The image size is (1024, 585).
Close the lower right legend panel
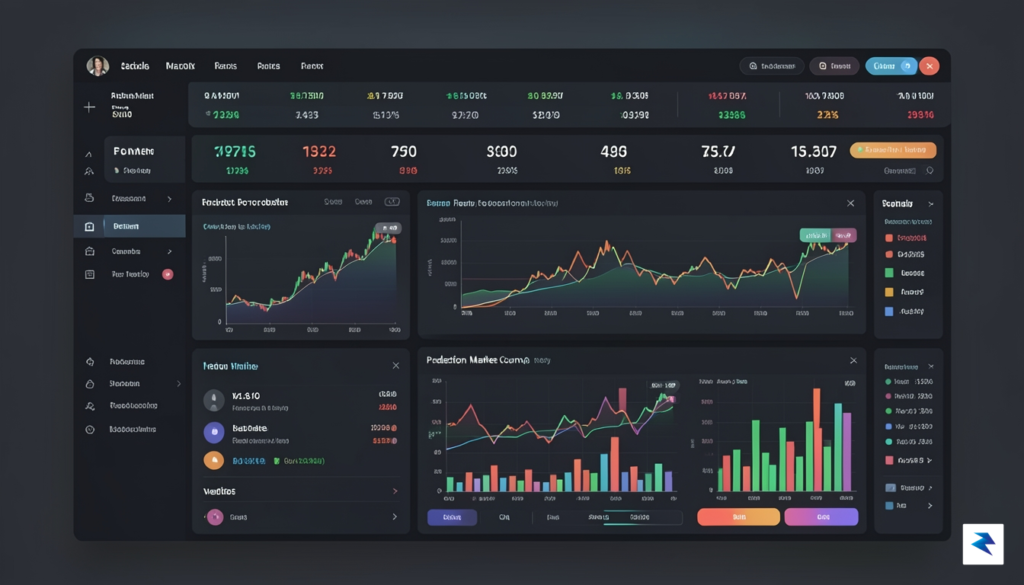[931, 367]
